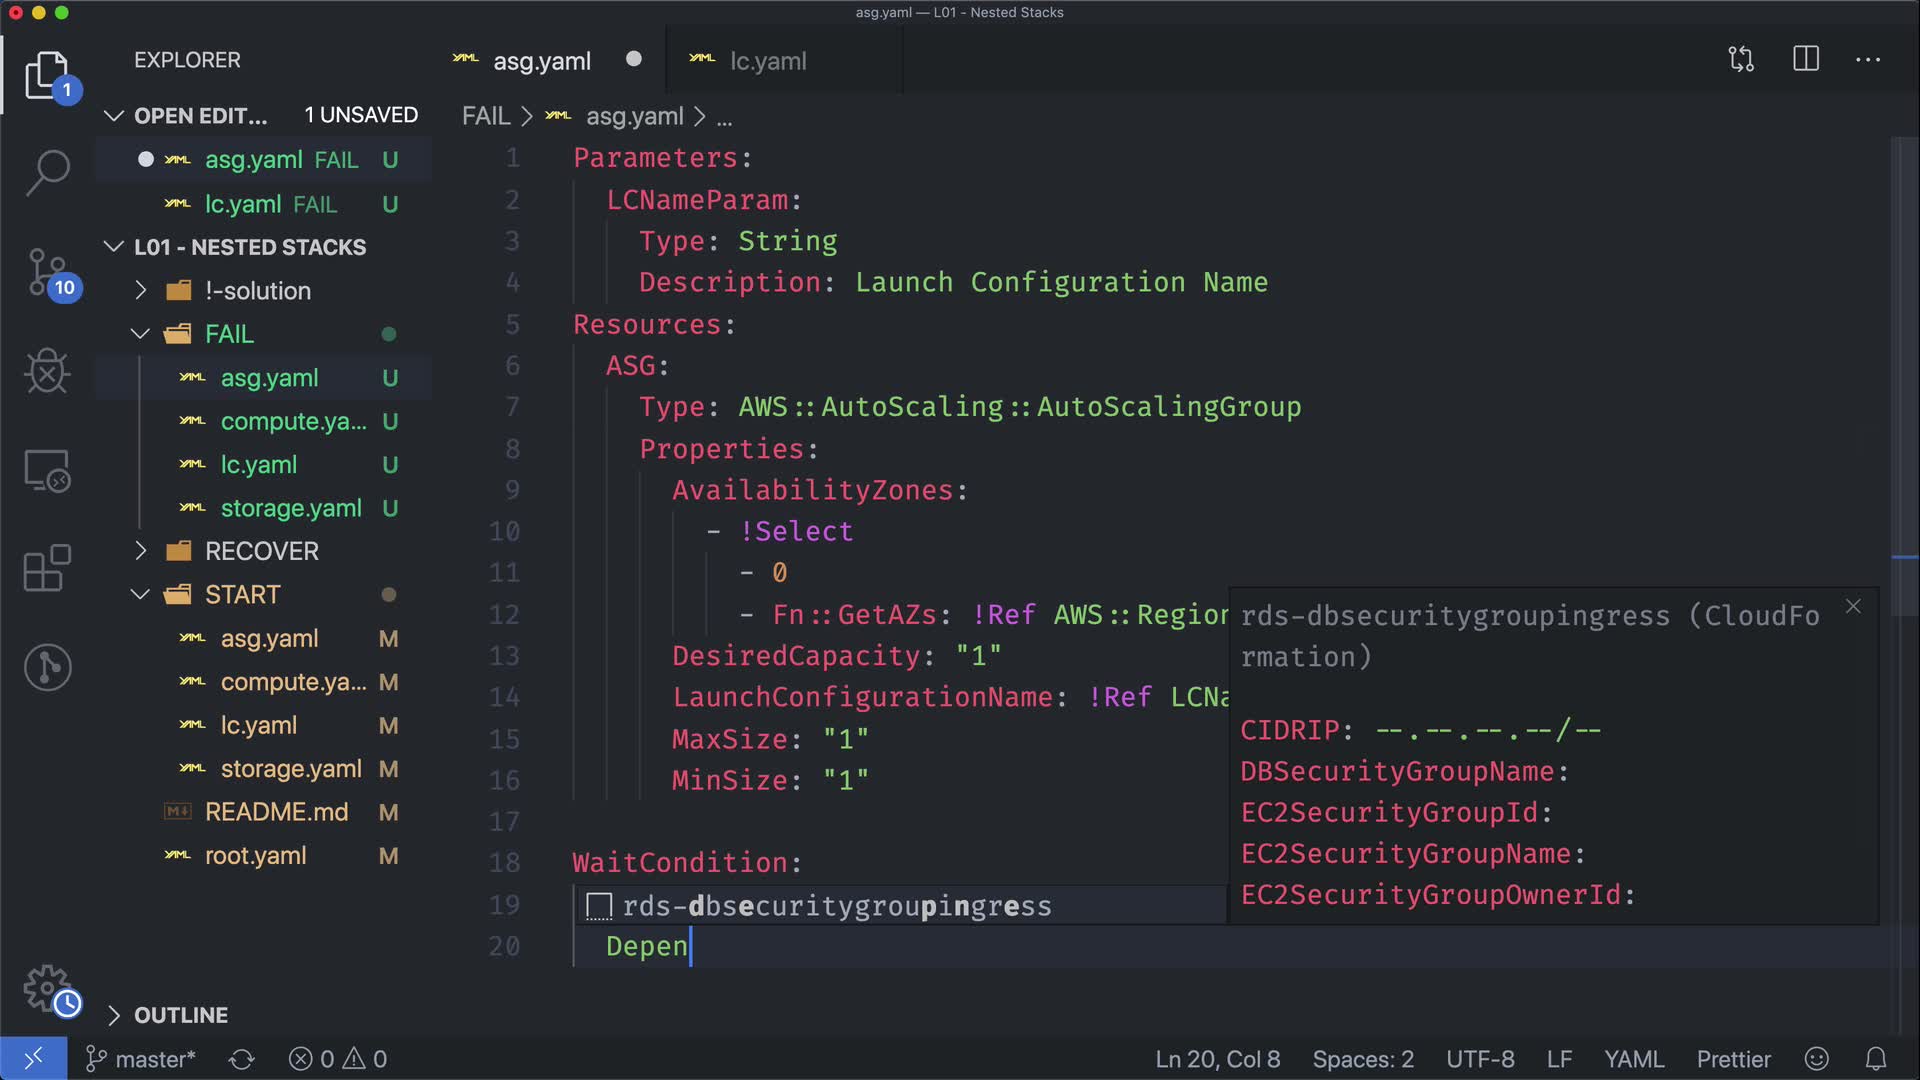Open Source Control view with 10 changes
This screenshot has width=1920, height=1080.
47,272
